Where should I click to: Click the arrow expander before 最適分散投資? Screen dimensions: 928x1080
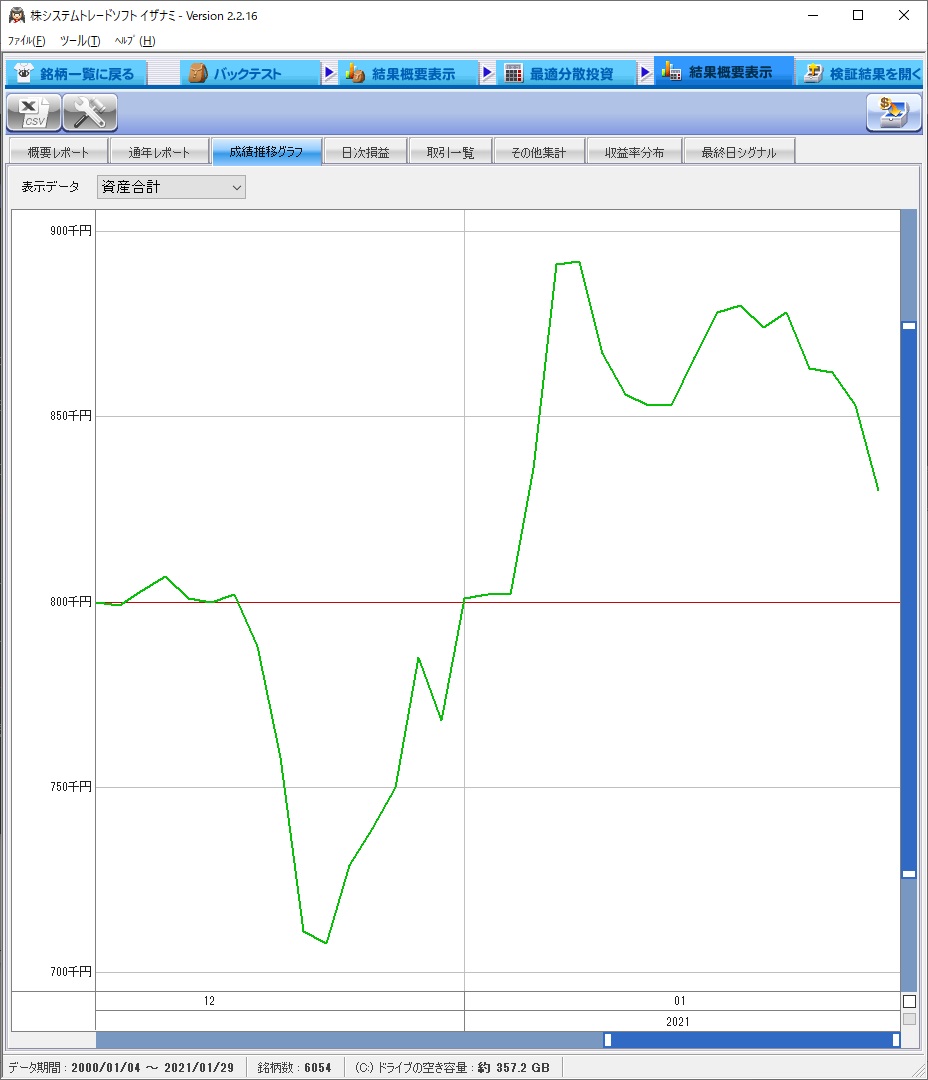488,74
